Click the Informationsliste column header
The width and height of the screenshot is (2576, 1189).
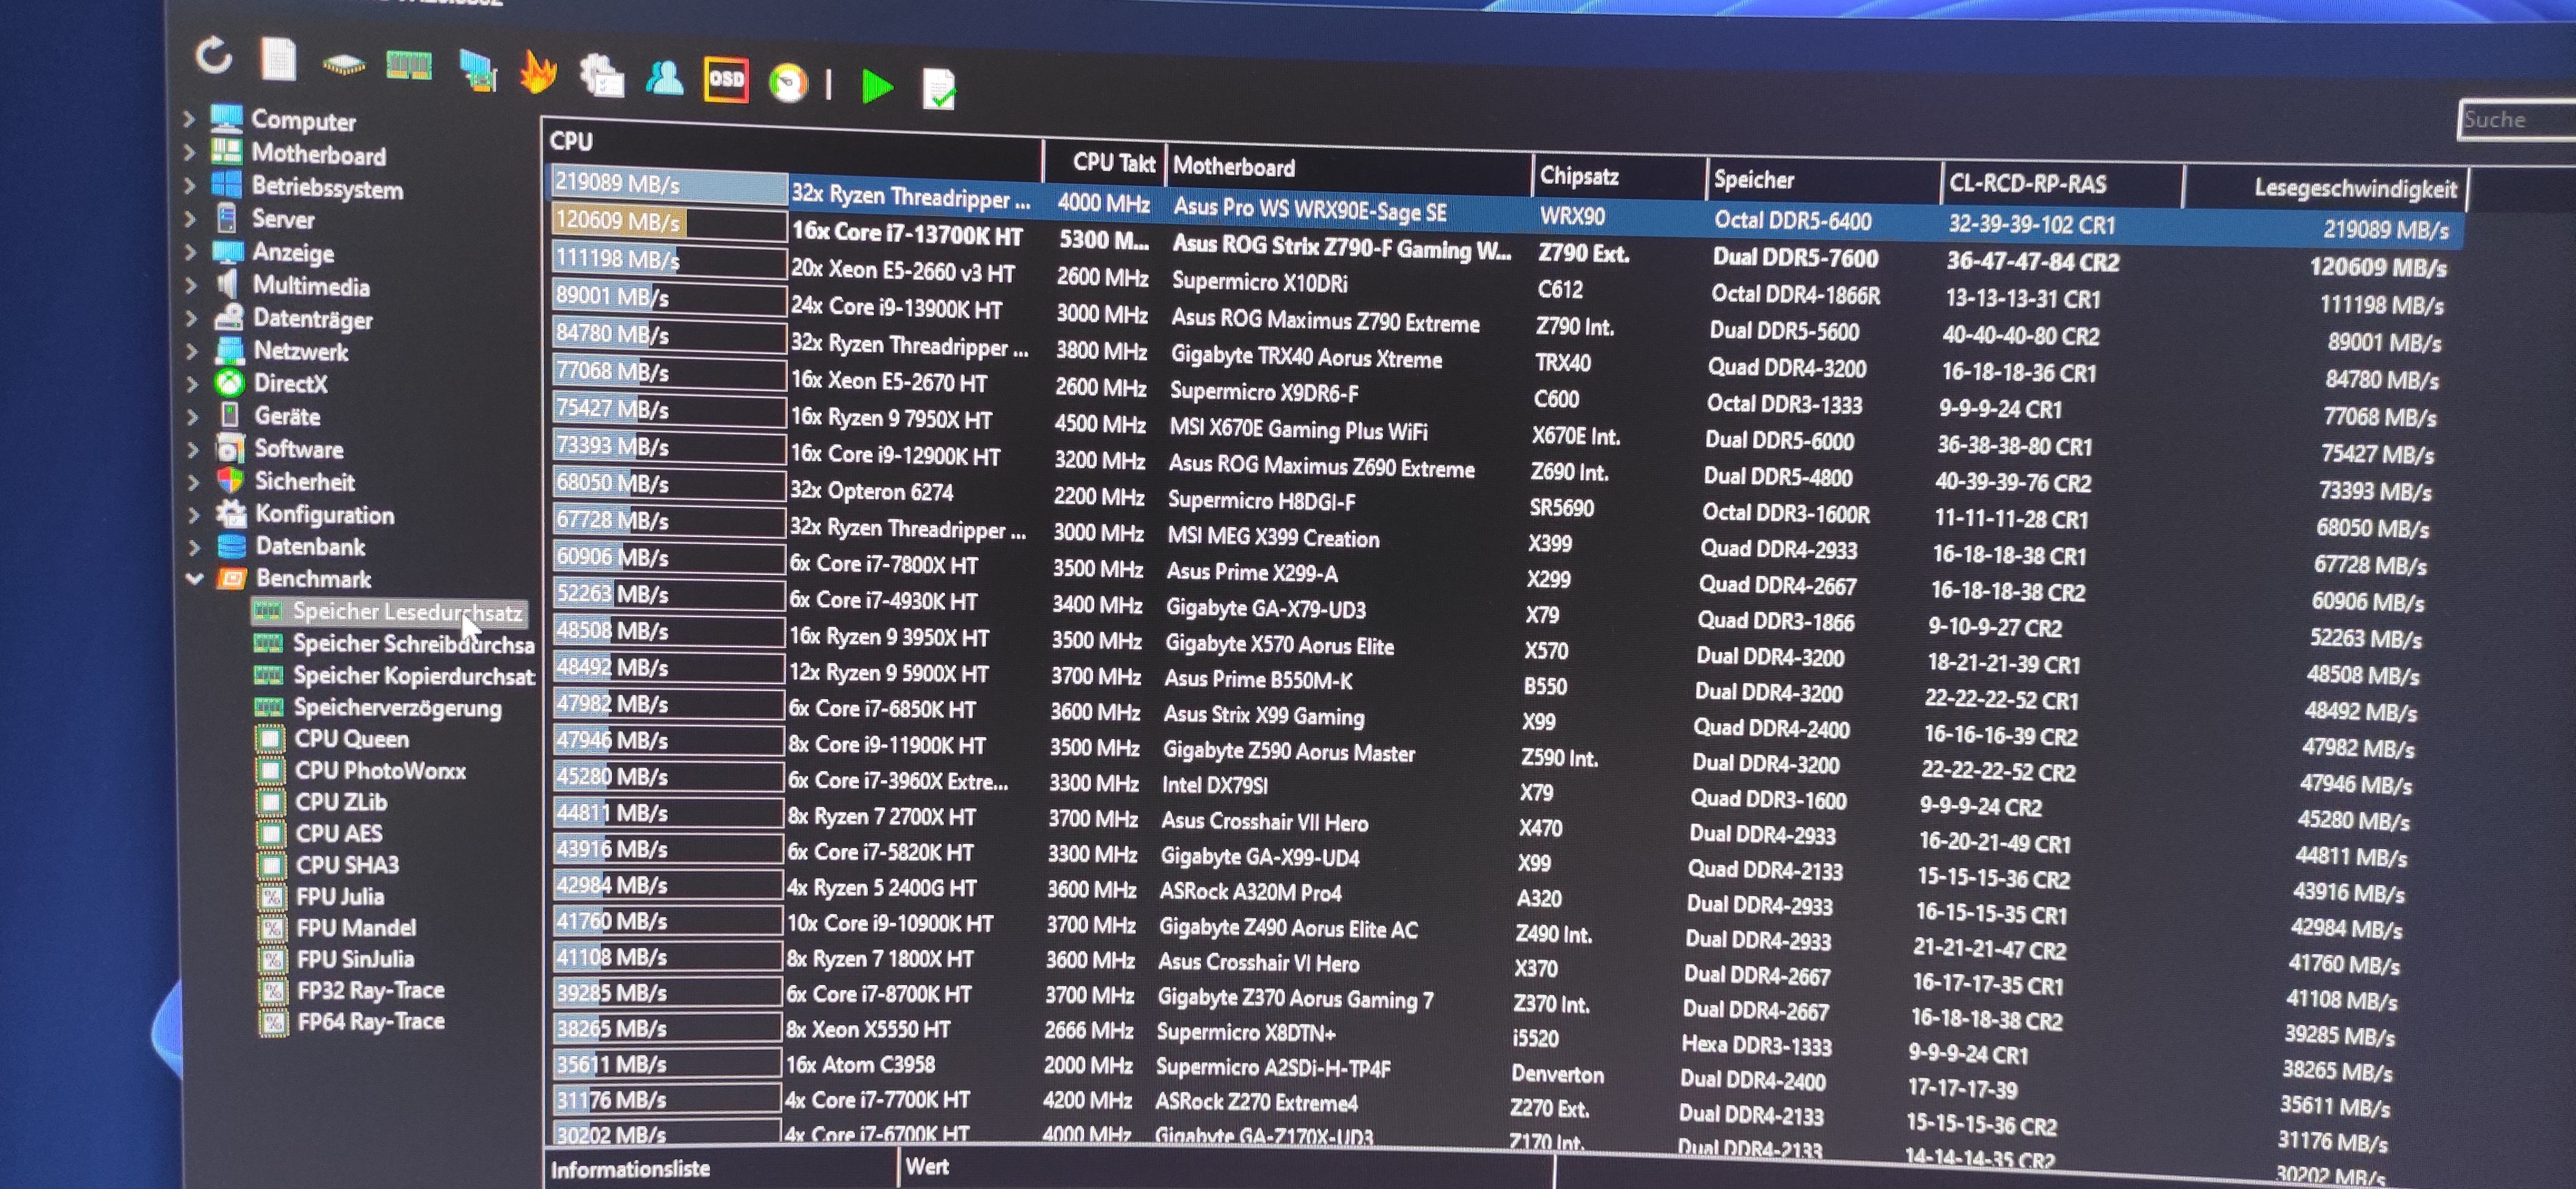[720, 1168]
